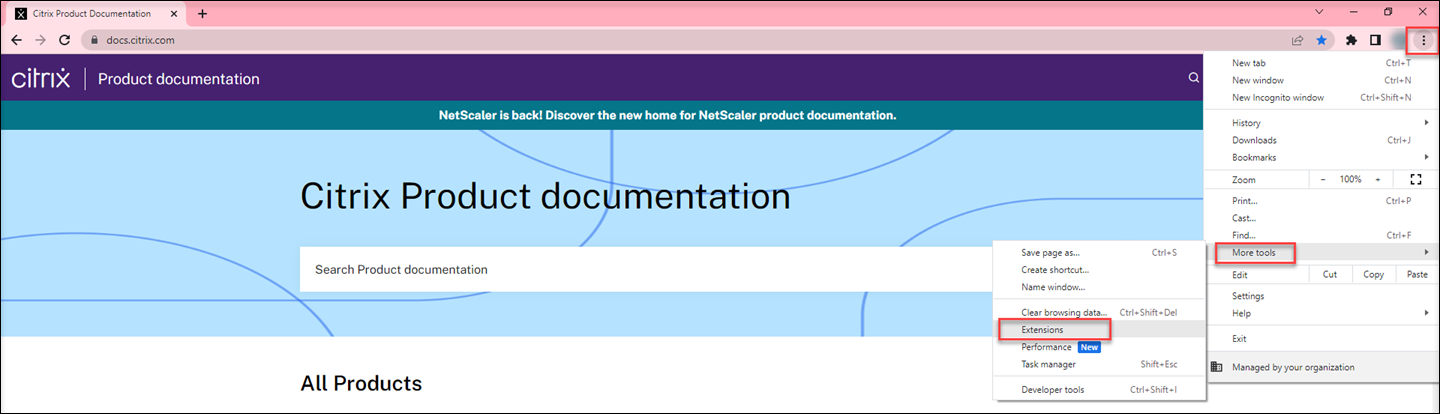The height and width of the screenshot is (414, 1440).
Task: Click the share page icon in address bar
Action: coord(1297,40)
